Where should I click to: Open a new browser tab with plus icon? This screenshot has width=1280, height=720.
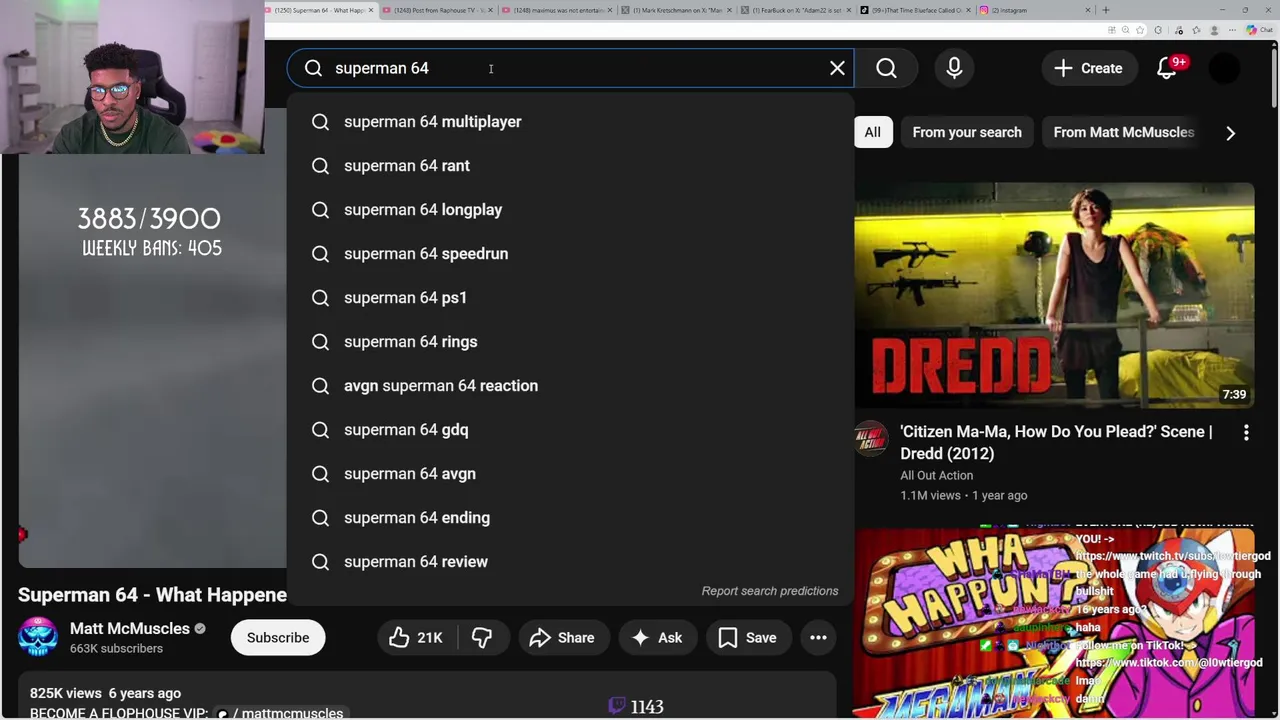pyautogui.click(x=1105, y=10)
